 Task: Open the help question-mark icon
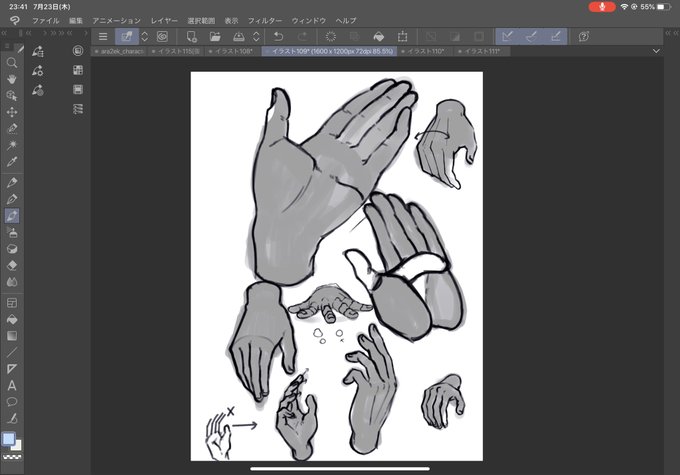(x=584, y=37)
